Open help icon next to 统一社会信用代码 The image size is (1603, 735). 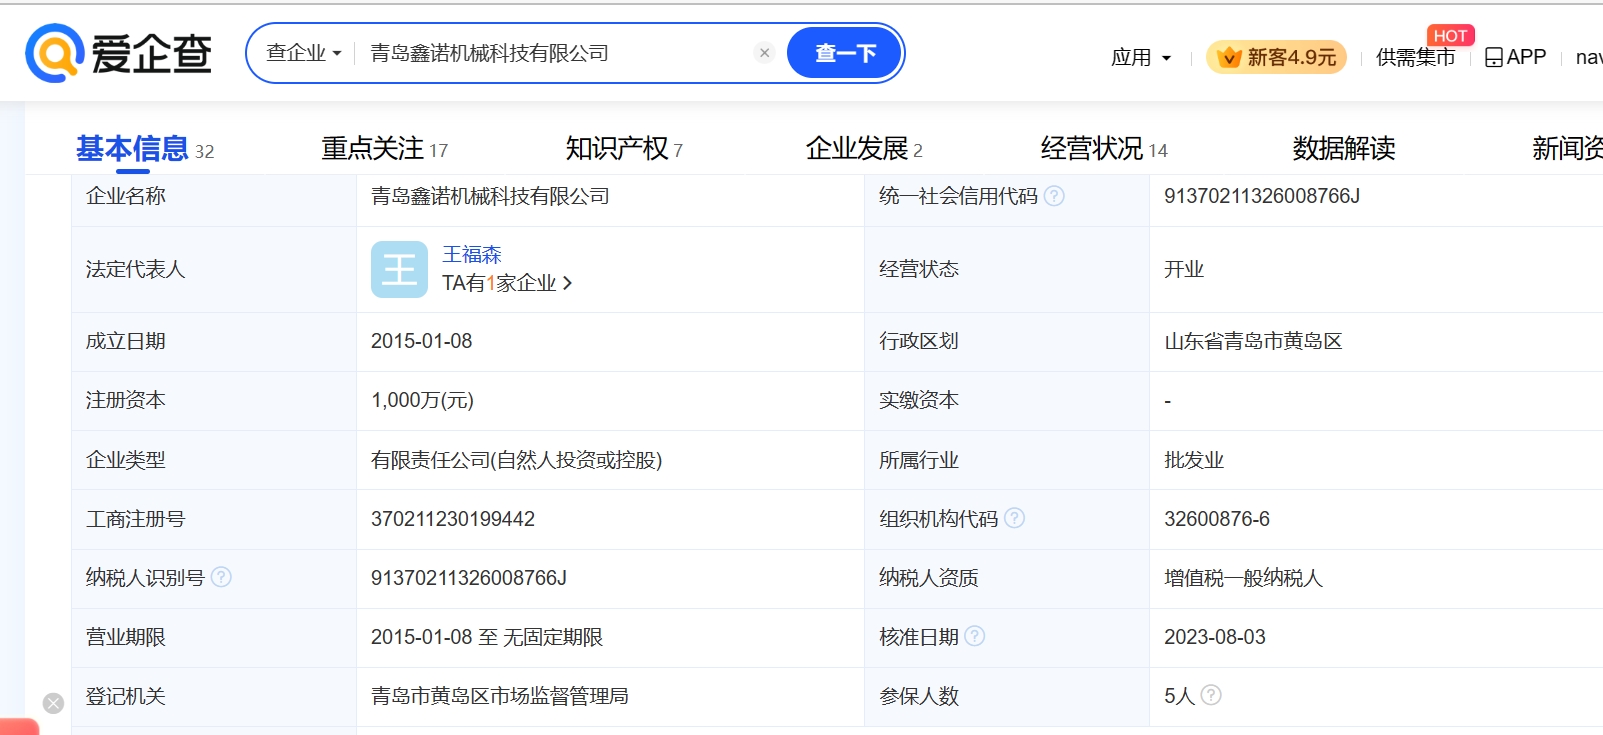click(x=1054, y=196)
